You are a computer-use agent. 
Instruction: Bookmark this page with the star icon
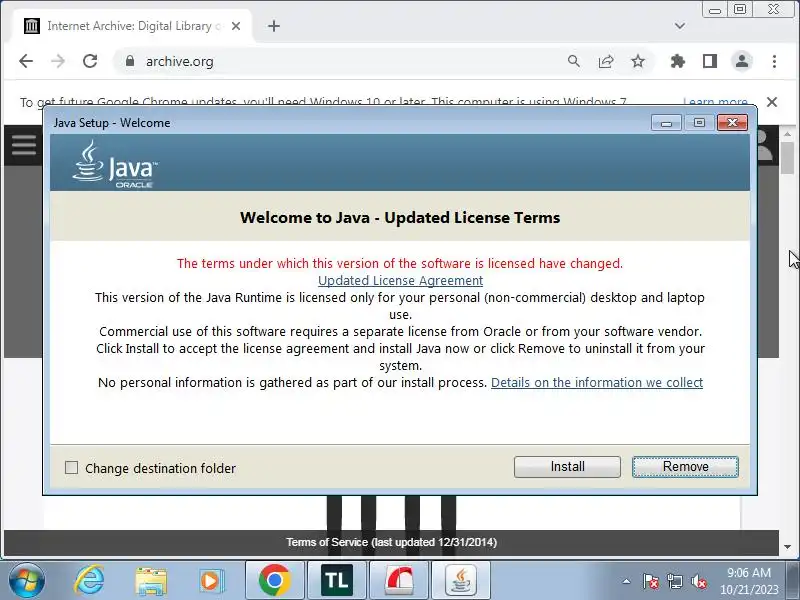(x=638, y=61)
